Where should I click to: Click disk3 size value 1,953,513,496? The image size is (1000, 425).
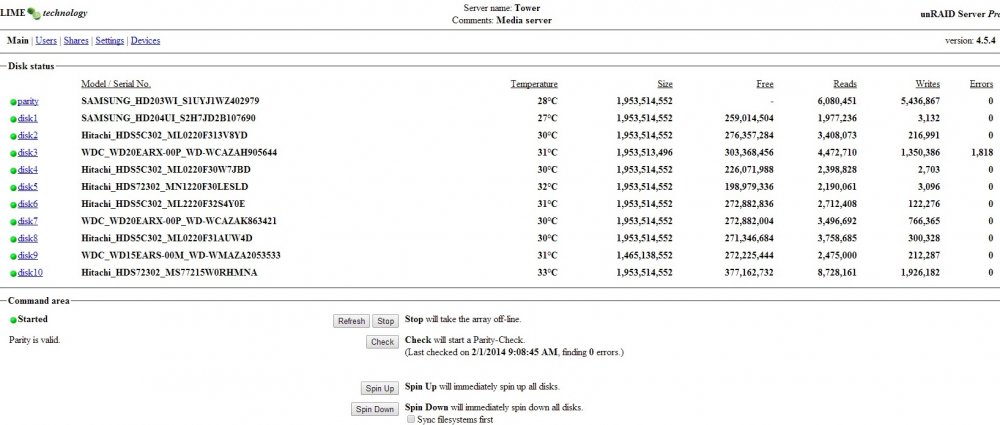[x=645, y=153]
